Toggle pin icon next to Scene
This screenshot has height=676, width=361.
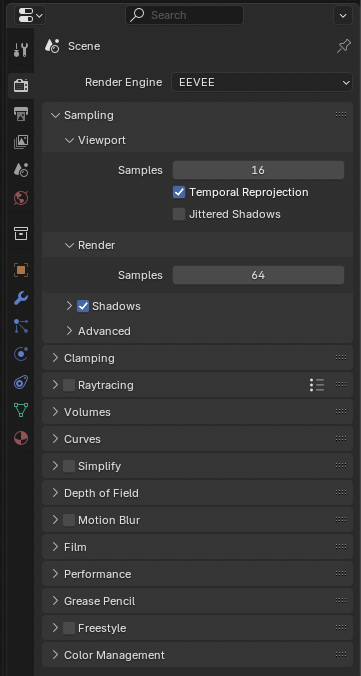tap(344, 46)
